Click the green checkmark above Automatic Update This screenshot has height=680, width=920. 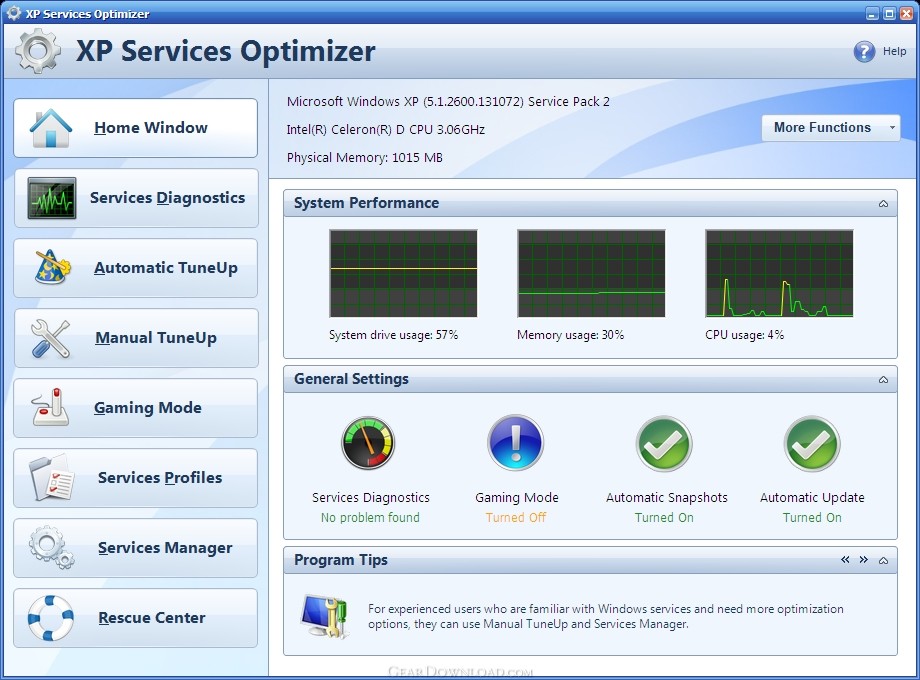812,444
